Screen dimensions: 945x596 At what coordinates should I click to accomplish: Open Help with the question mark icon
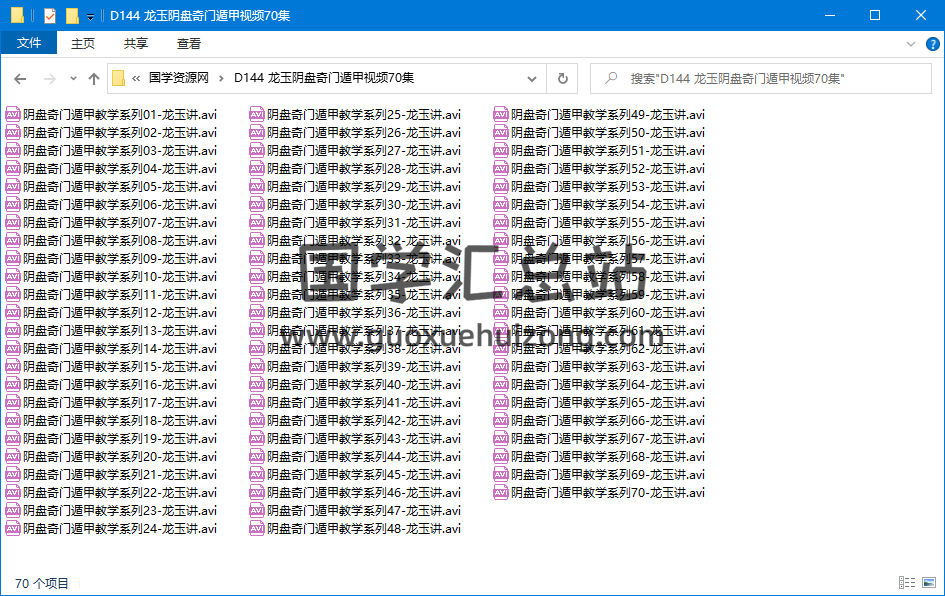[x=932, y=44]
